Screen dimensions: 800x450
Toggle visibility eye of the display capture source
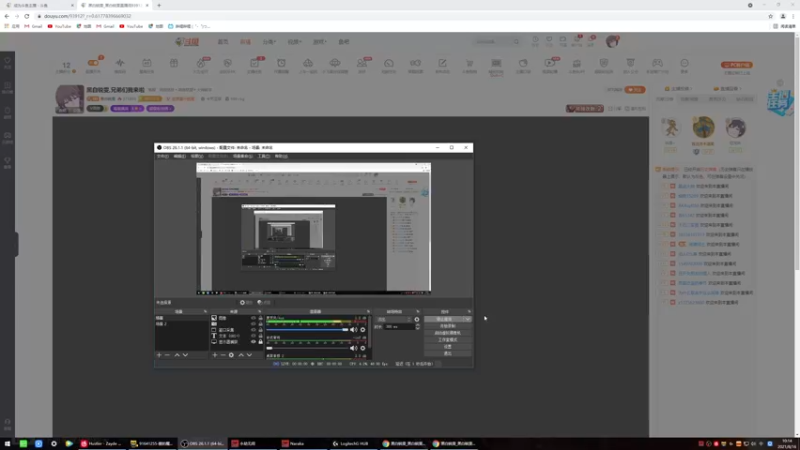click(x=253, y=342)
